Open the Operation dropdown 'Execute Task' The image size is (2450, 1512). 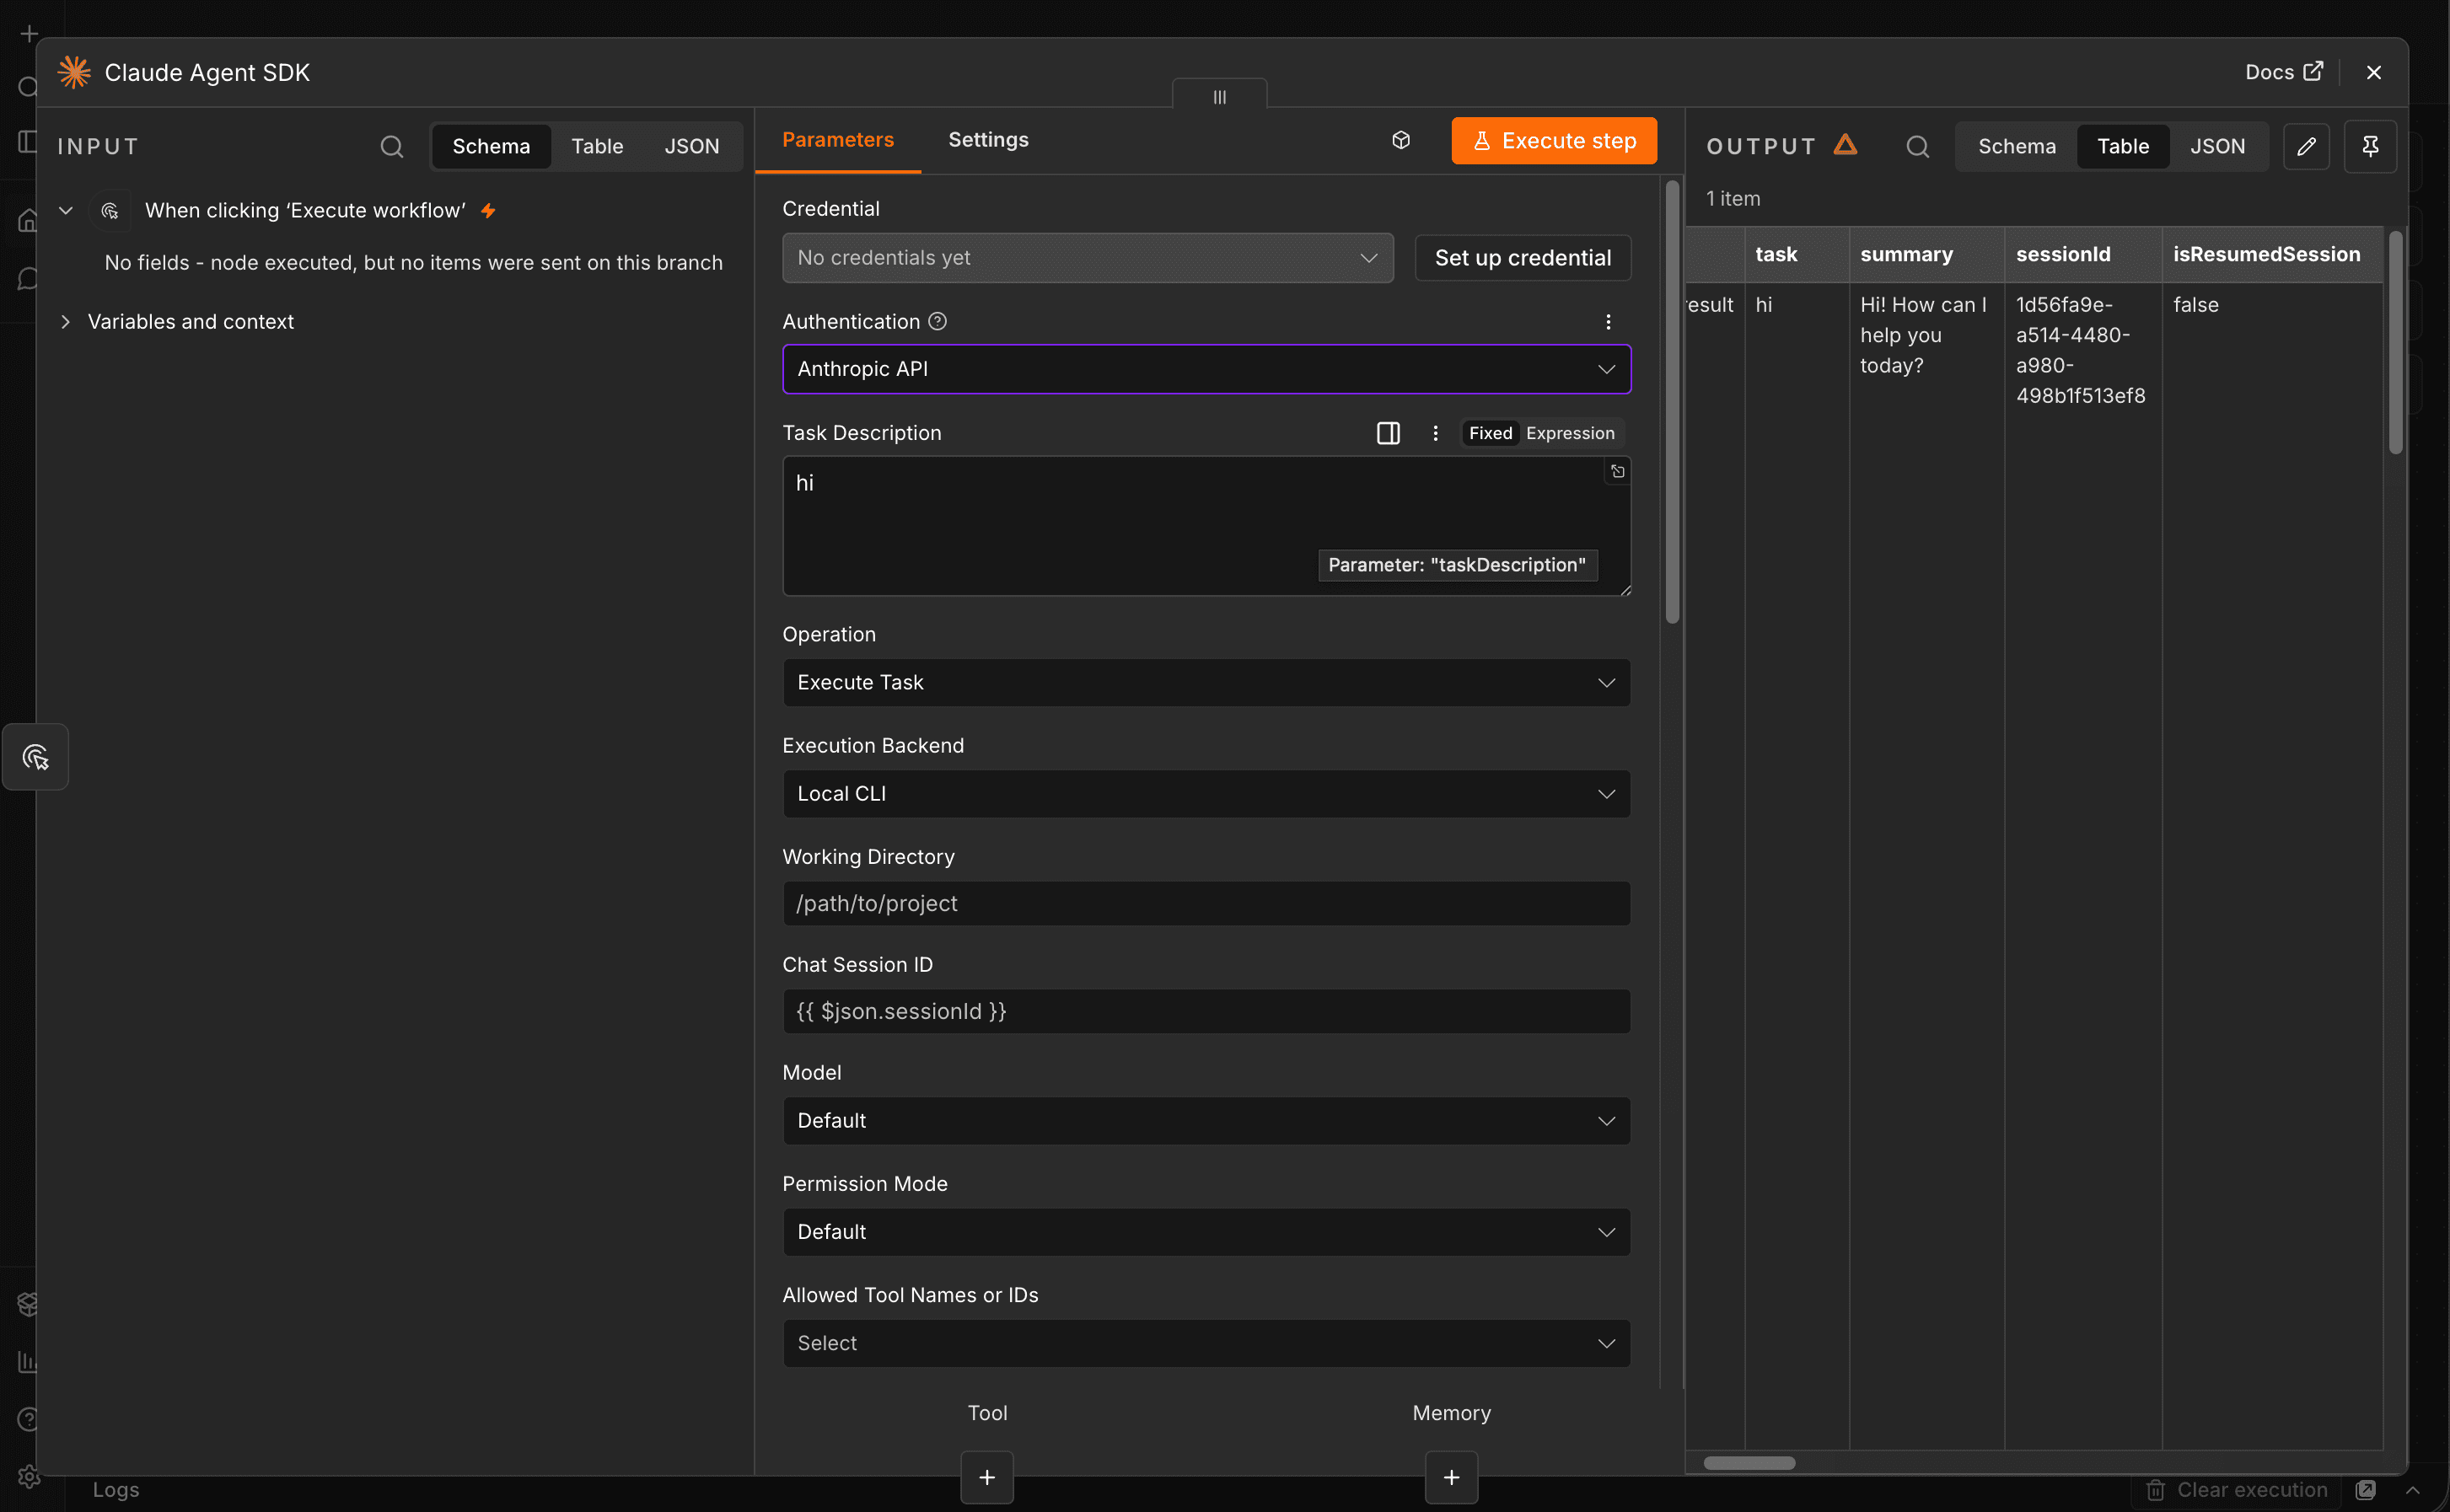tap(1206, 683)
